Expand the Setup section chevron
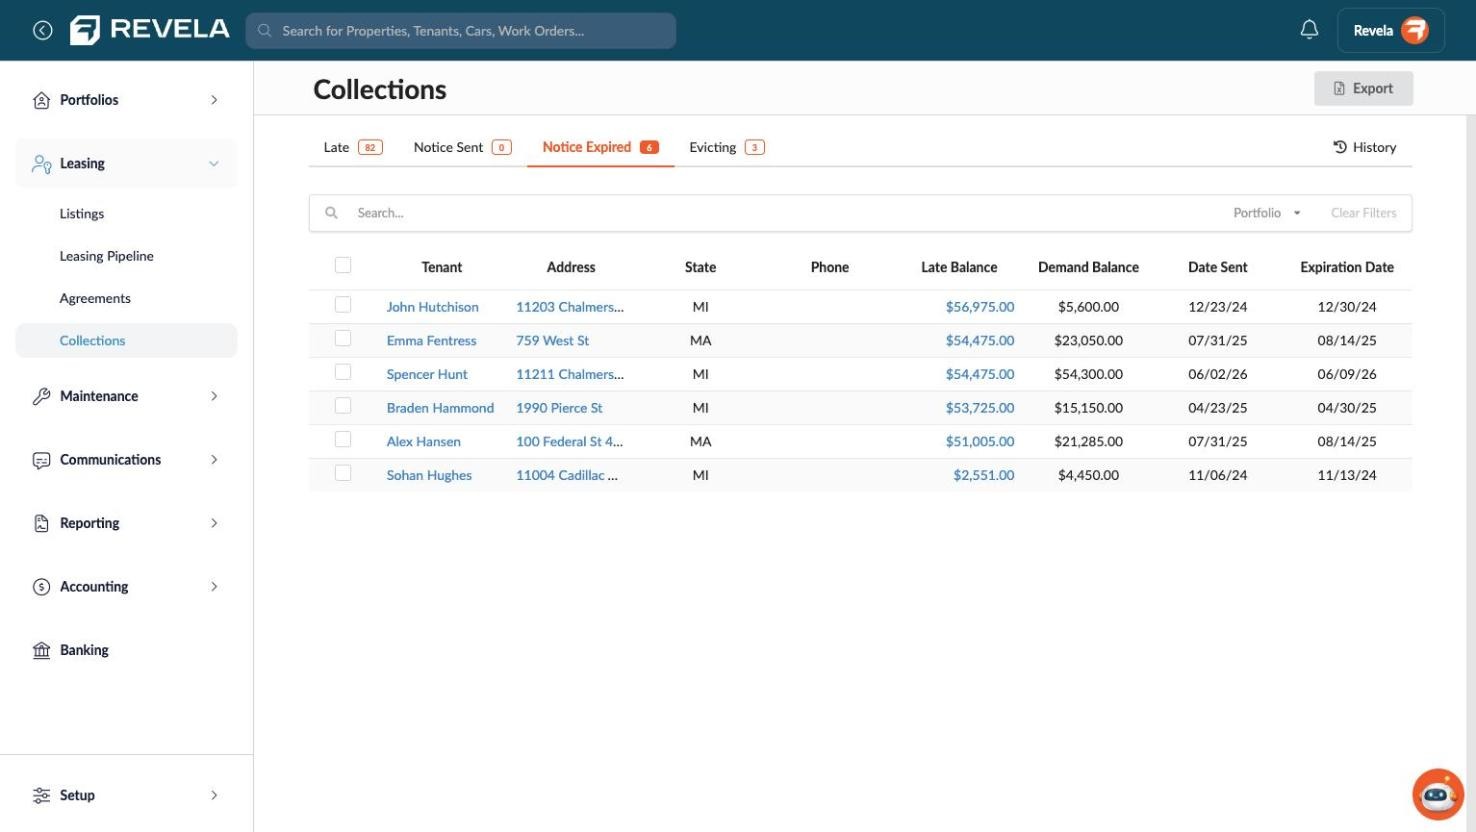 [x=214, y=795]
